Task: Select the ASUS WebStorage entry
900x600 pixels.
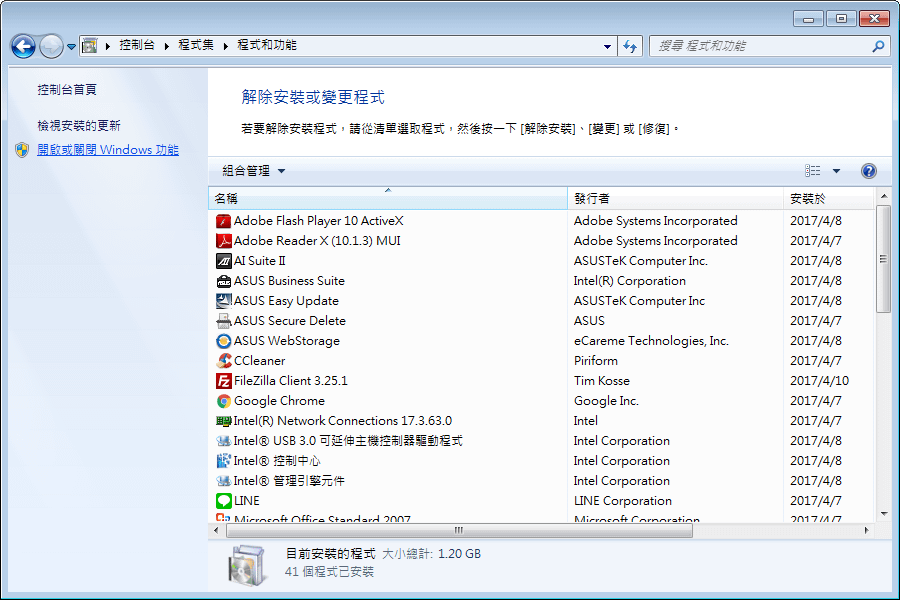Action: tap(286, 341)
